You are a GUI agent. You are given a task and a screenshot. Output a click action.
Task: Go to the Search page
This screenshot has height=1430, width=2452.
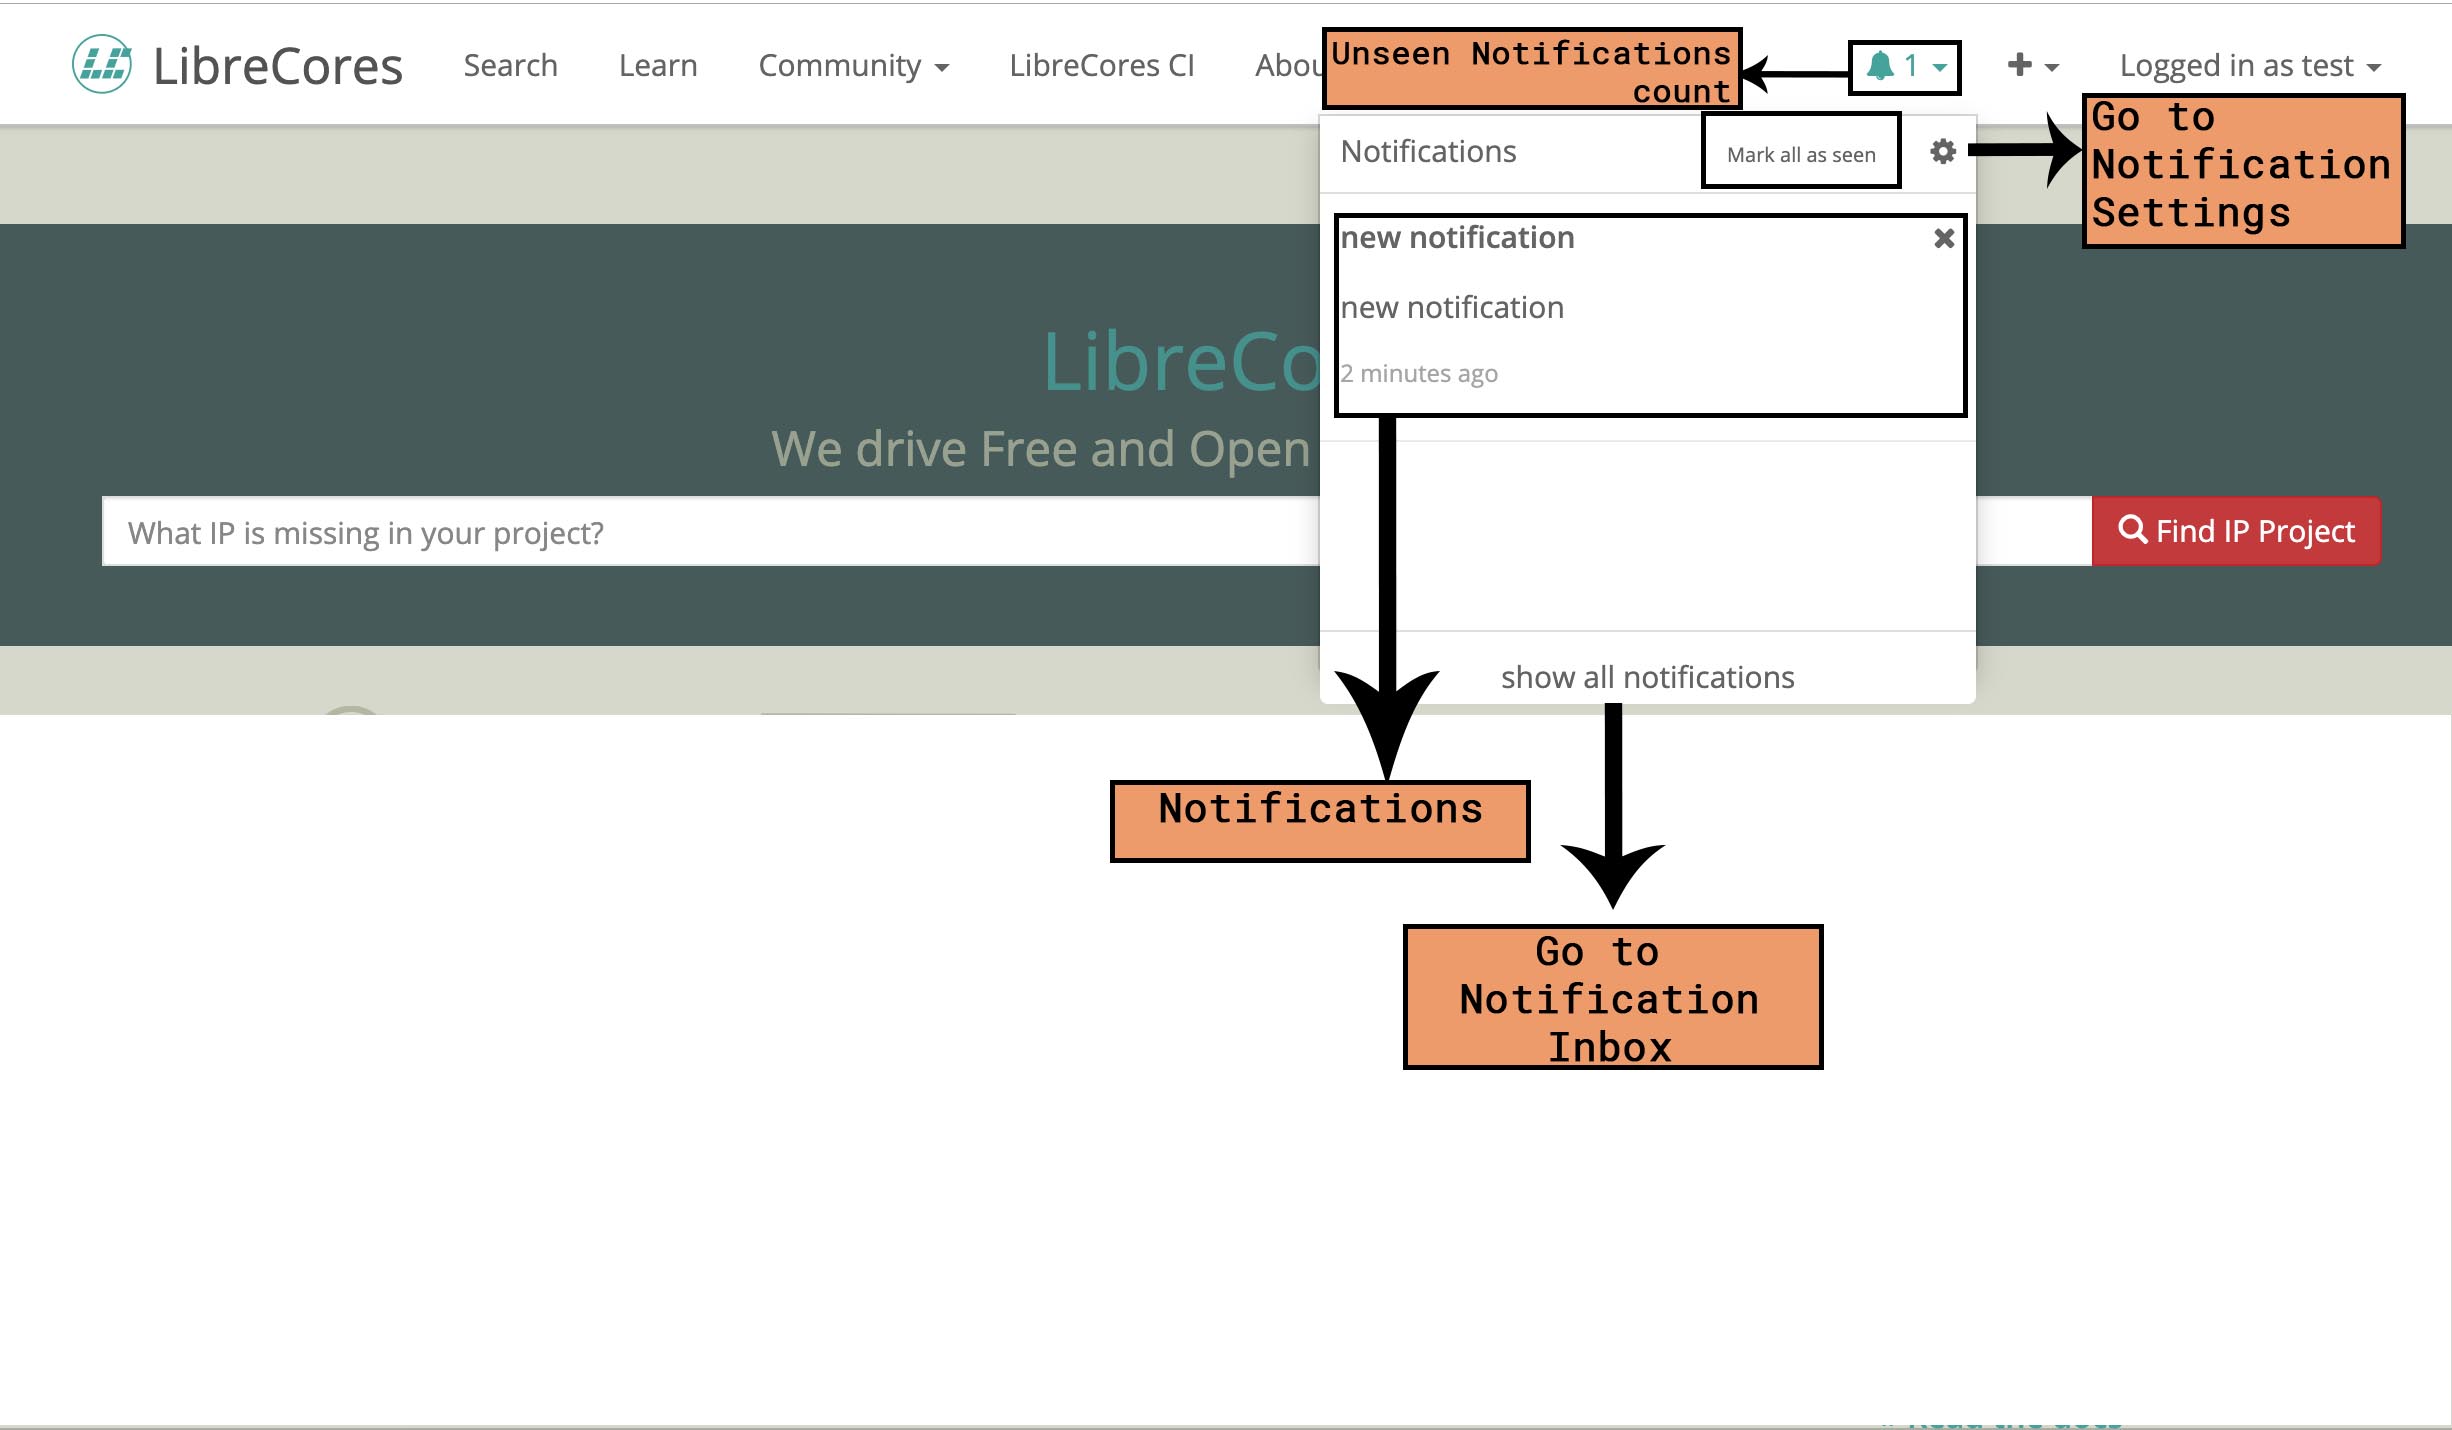point(510,66)
